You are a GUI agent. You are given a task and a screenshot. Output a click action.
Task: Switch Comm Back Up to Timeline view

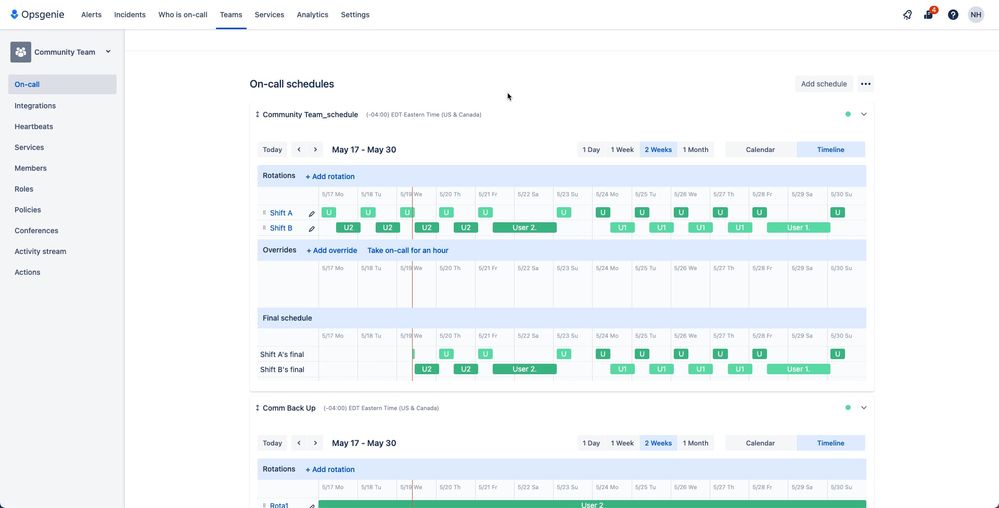830,443
